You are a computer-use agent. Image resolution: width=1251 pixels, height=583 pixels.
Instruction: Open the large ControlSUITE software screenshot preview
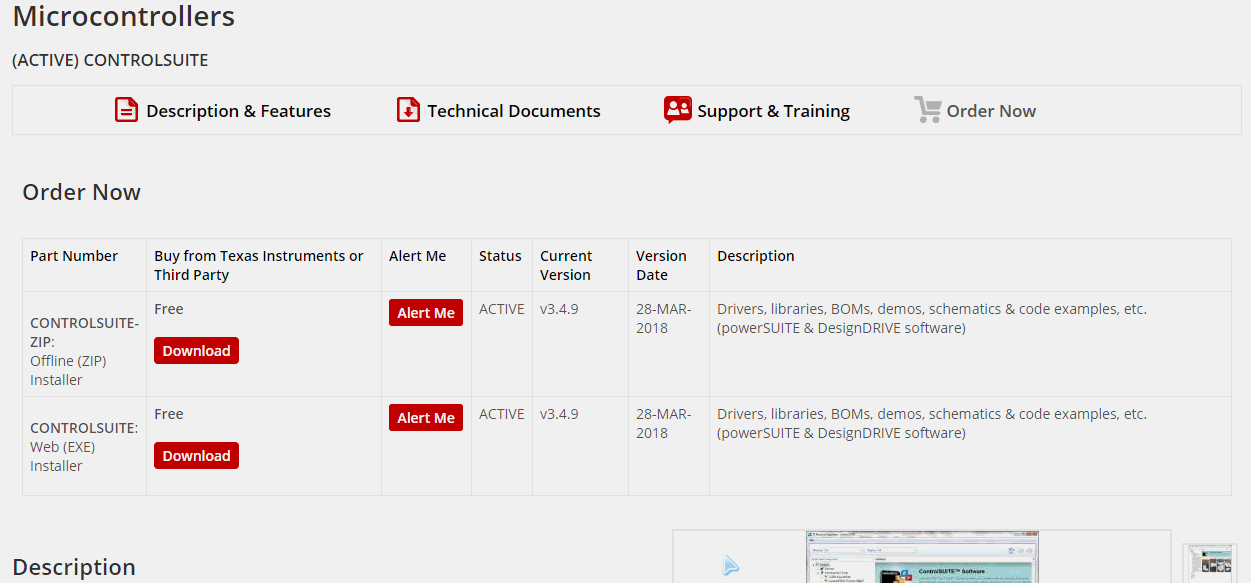click(922, 557)
